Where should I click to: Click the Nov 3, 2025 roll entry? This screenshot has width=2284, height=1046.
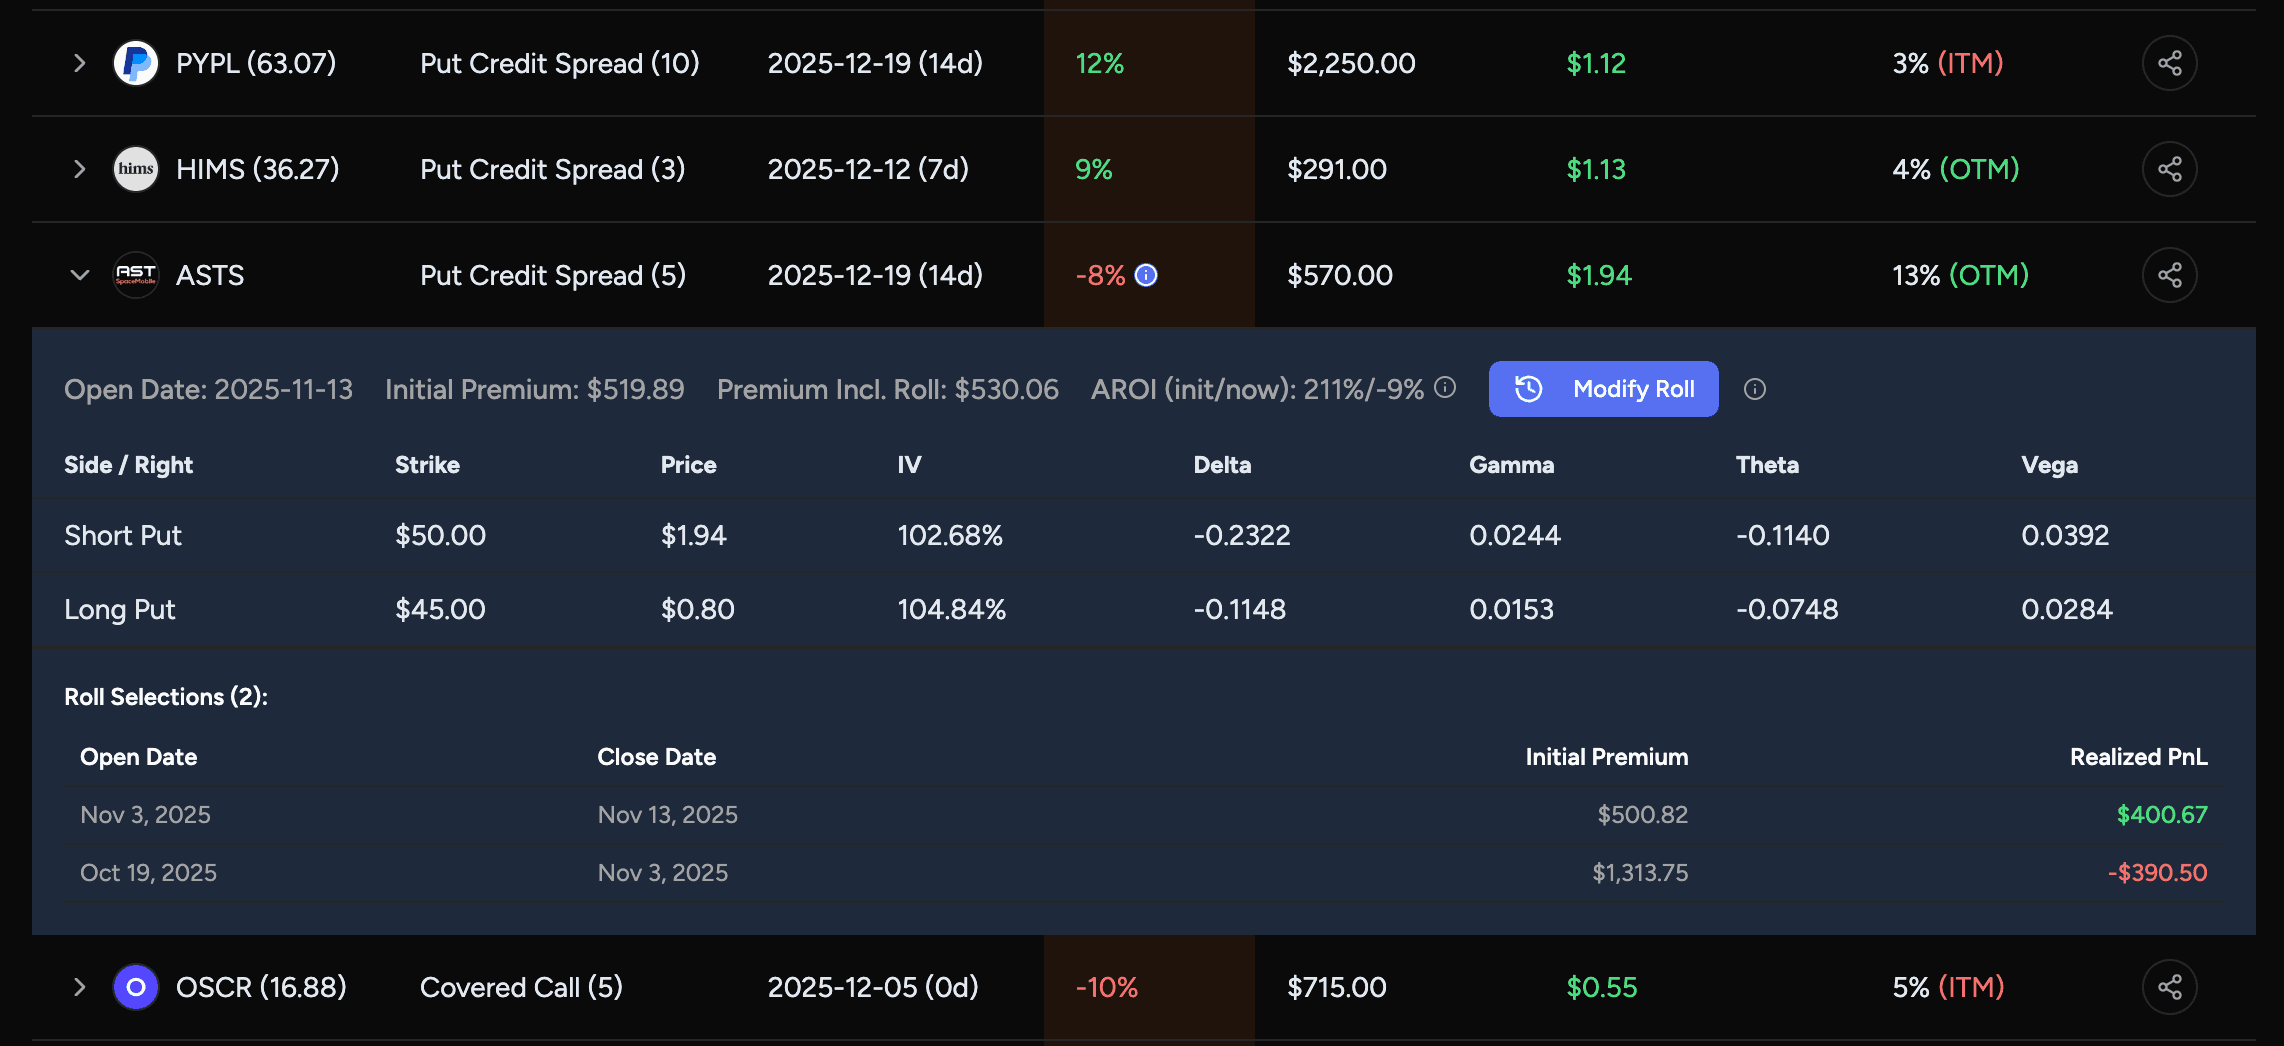point(146,815)
